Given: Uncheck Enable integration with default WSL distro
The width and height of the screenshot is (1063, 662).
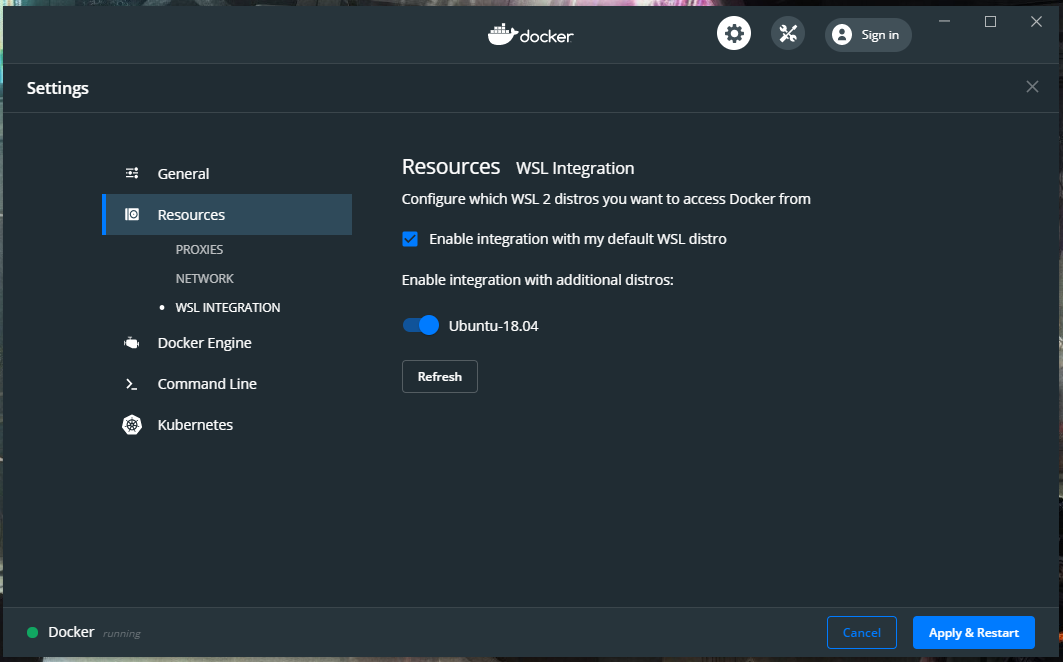Looking at the screenshot, I should click(x=410, y=239).
